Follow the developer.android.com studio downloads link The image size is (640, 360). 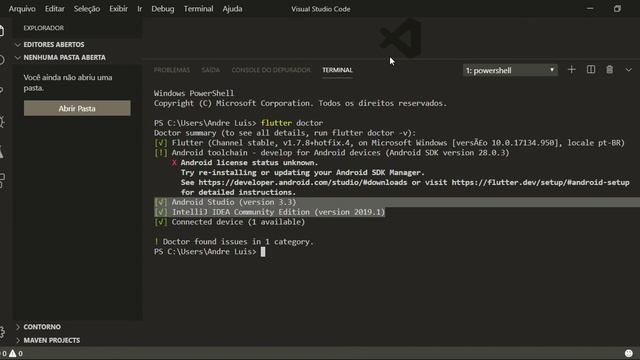(x=302, y=182)
